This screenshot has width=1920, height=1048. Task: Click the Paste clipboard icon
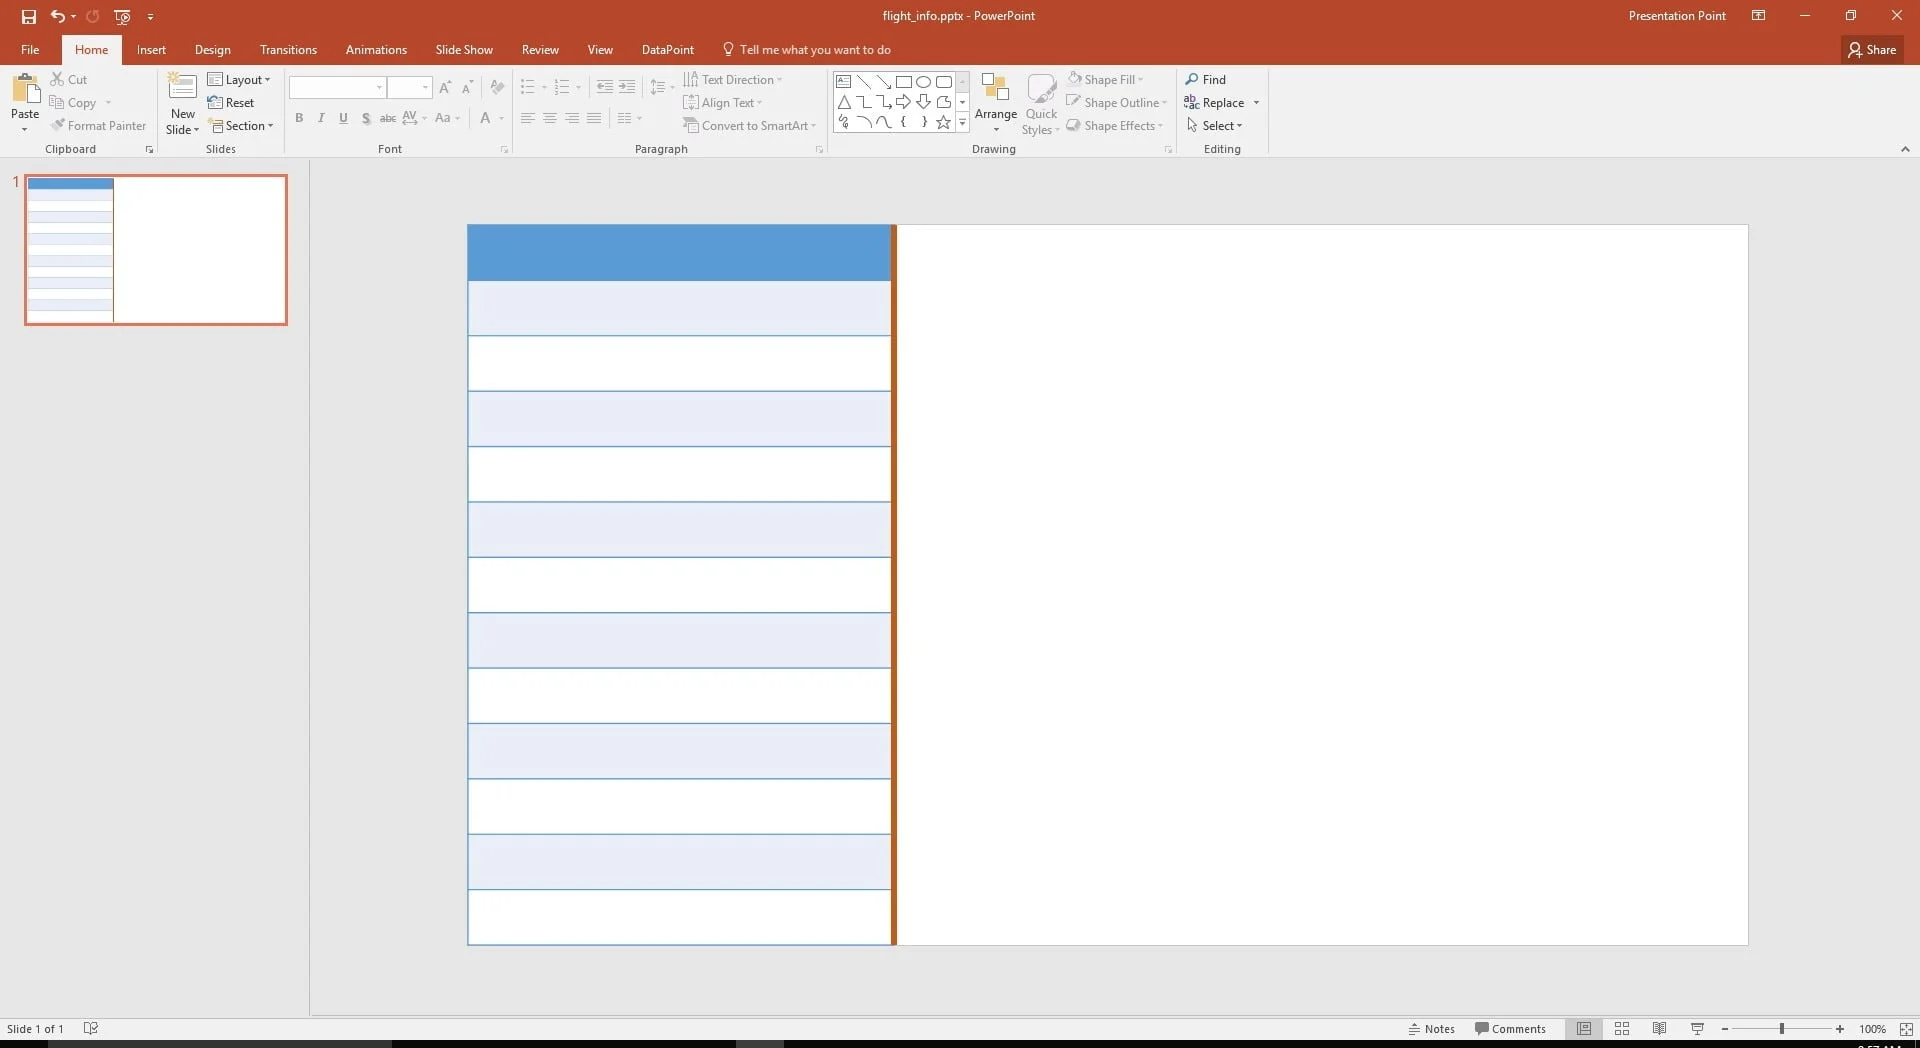pos(25,90)
